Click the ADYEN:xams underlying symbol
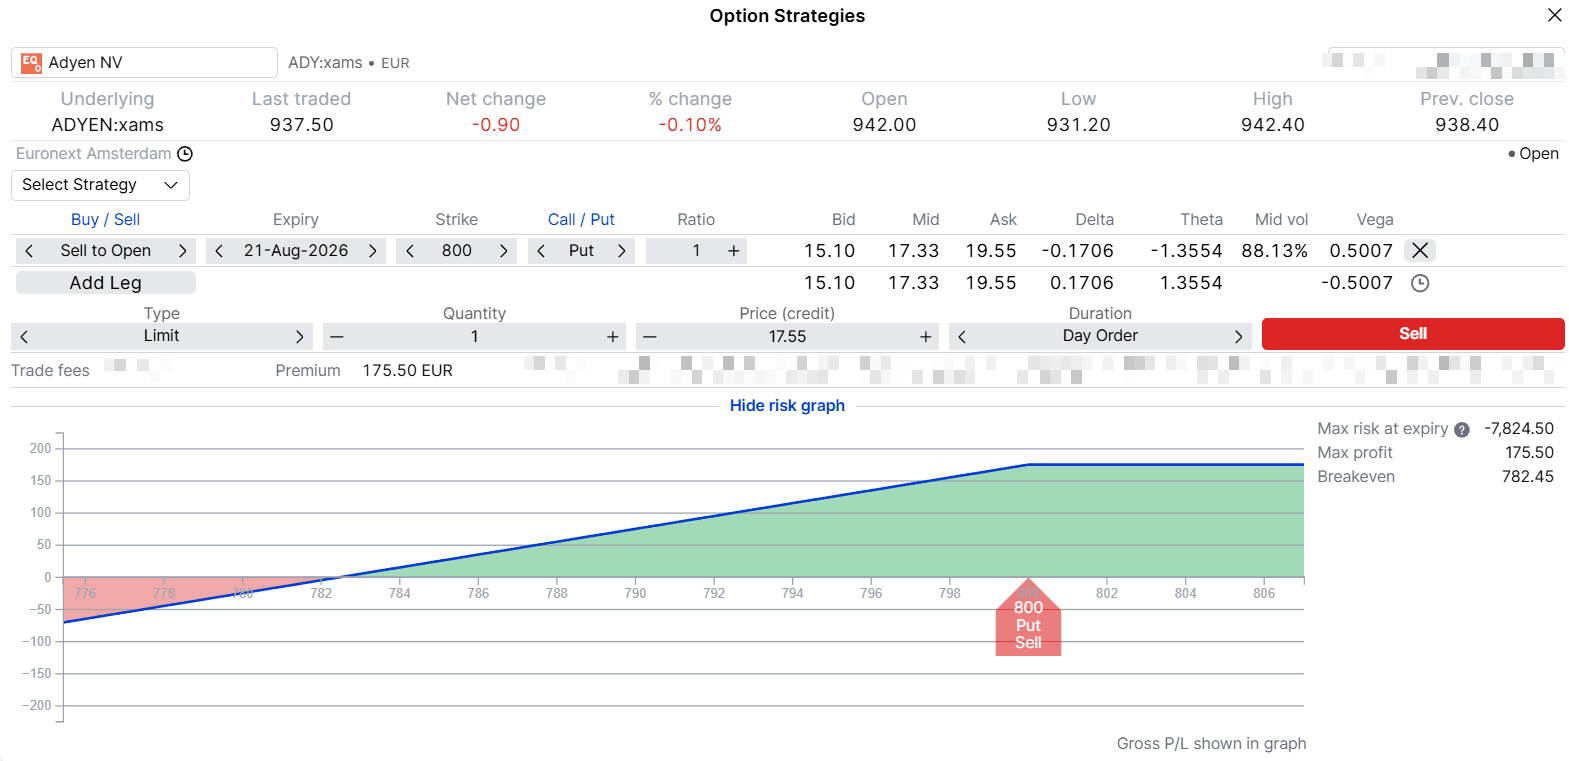Screen dimensions: 1569x761 [x=108, y=125]
